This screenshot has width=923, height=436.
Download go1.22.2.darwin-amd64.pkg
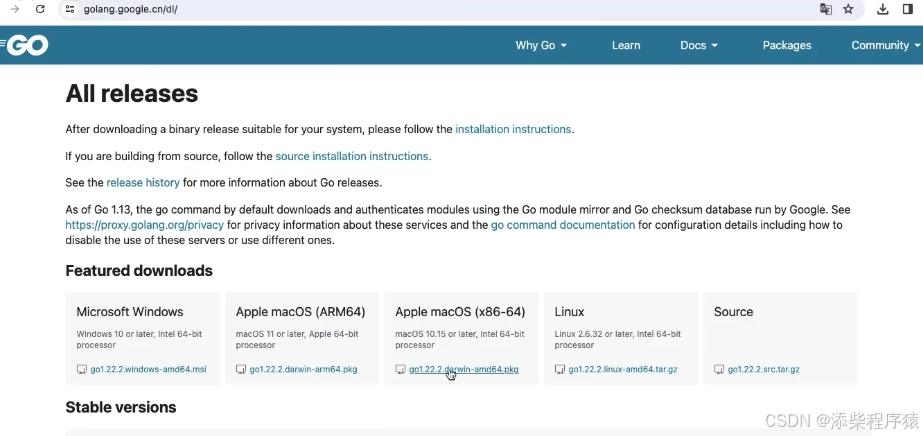(x=464, y=370)
